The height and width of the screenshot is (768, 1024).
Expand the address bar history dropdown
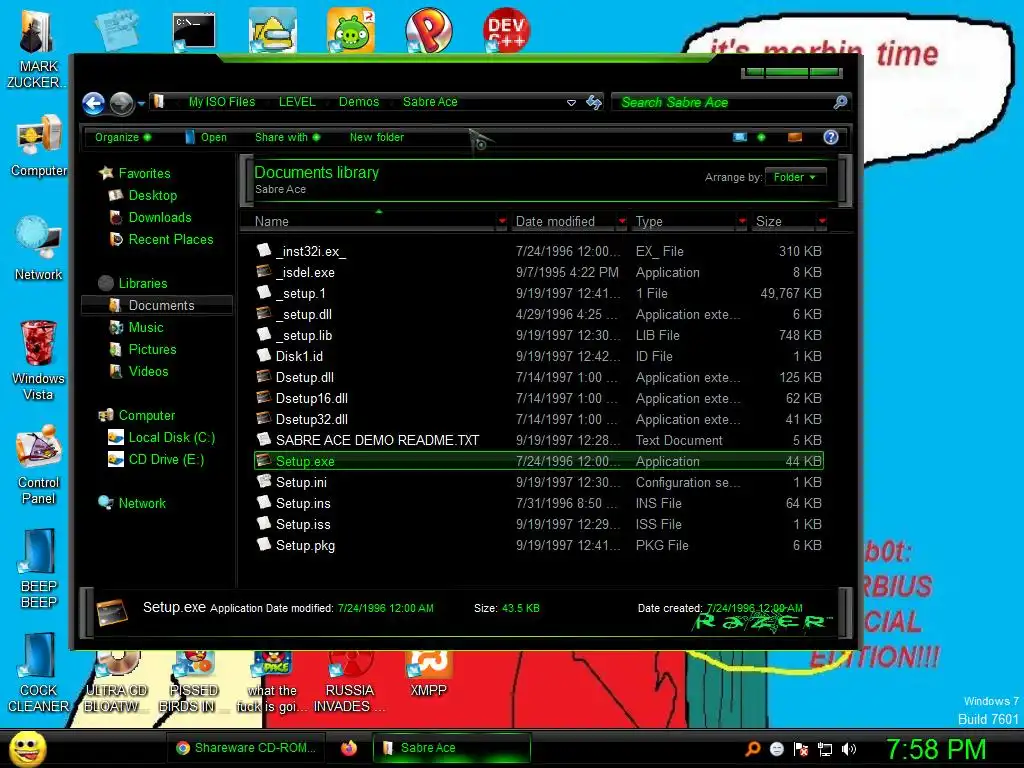pyautogui.click(x=571, y=103)
